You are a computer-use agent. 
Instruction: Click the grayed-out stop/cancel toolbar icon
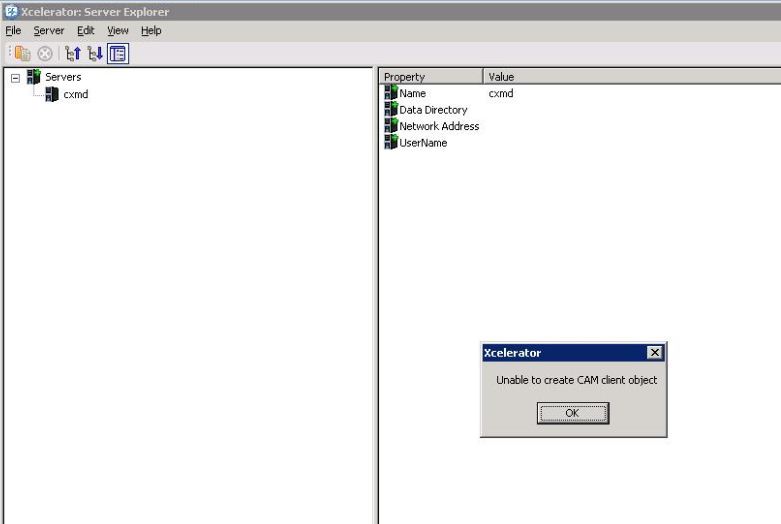(45, 53)
